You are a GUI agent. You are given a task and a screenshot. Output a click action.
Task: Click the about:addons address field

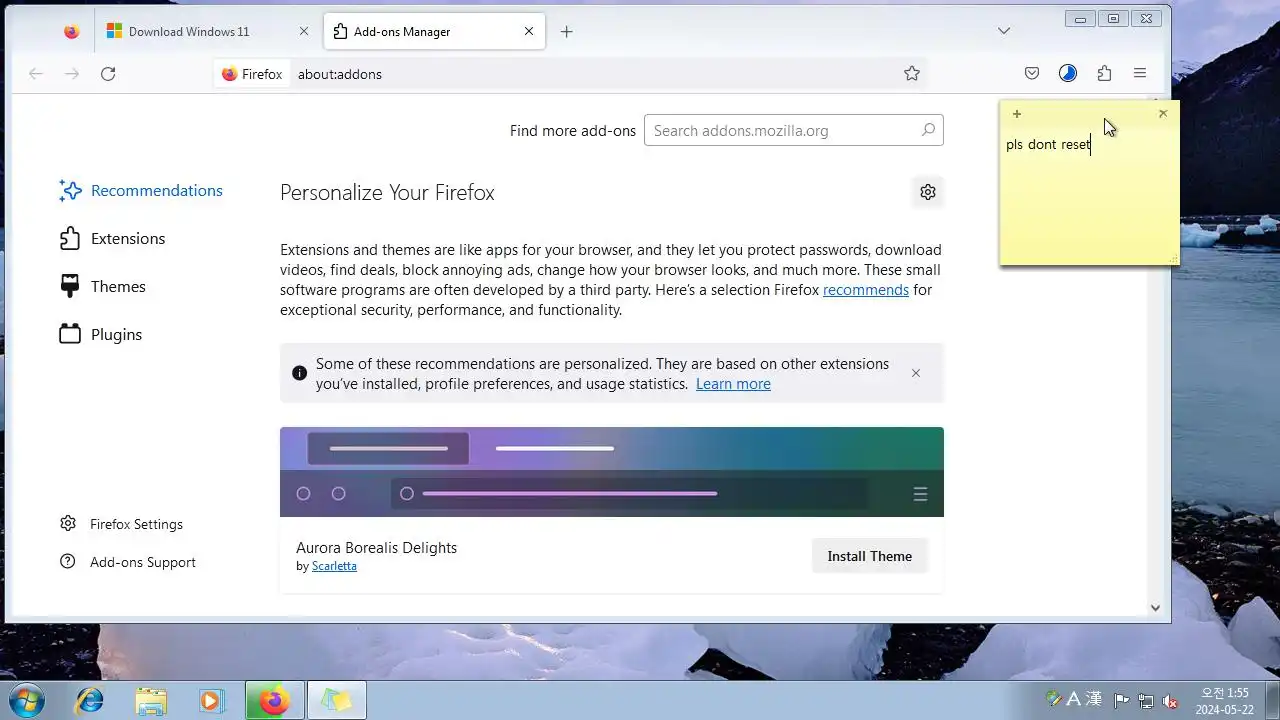pyautogui.click(x=595, y=74)
